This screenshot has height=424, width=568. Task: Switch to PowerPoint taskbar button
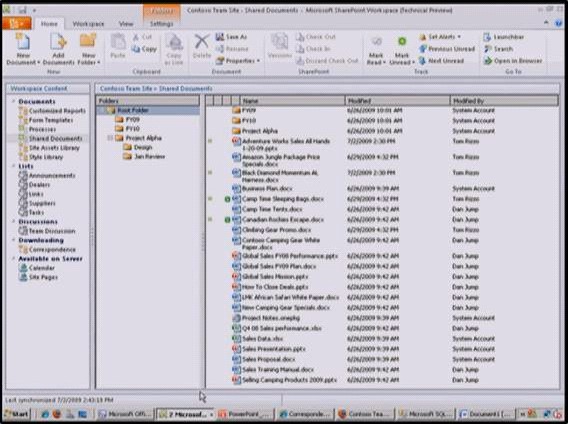click(x=245, y=414)
